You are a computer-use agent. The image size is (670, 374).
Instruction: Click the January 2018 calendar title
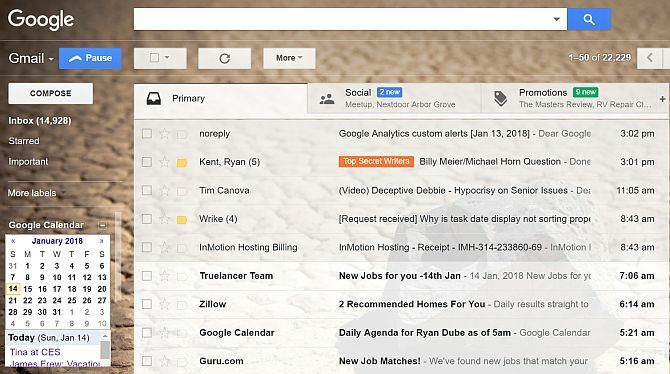point(57,241)
